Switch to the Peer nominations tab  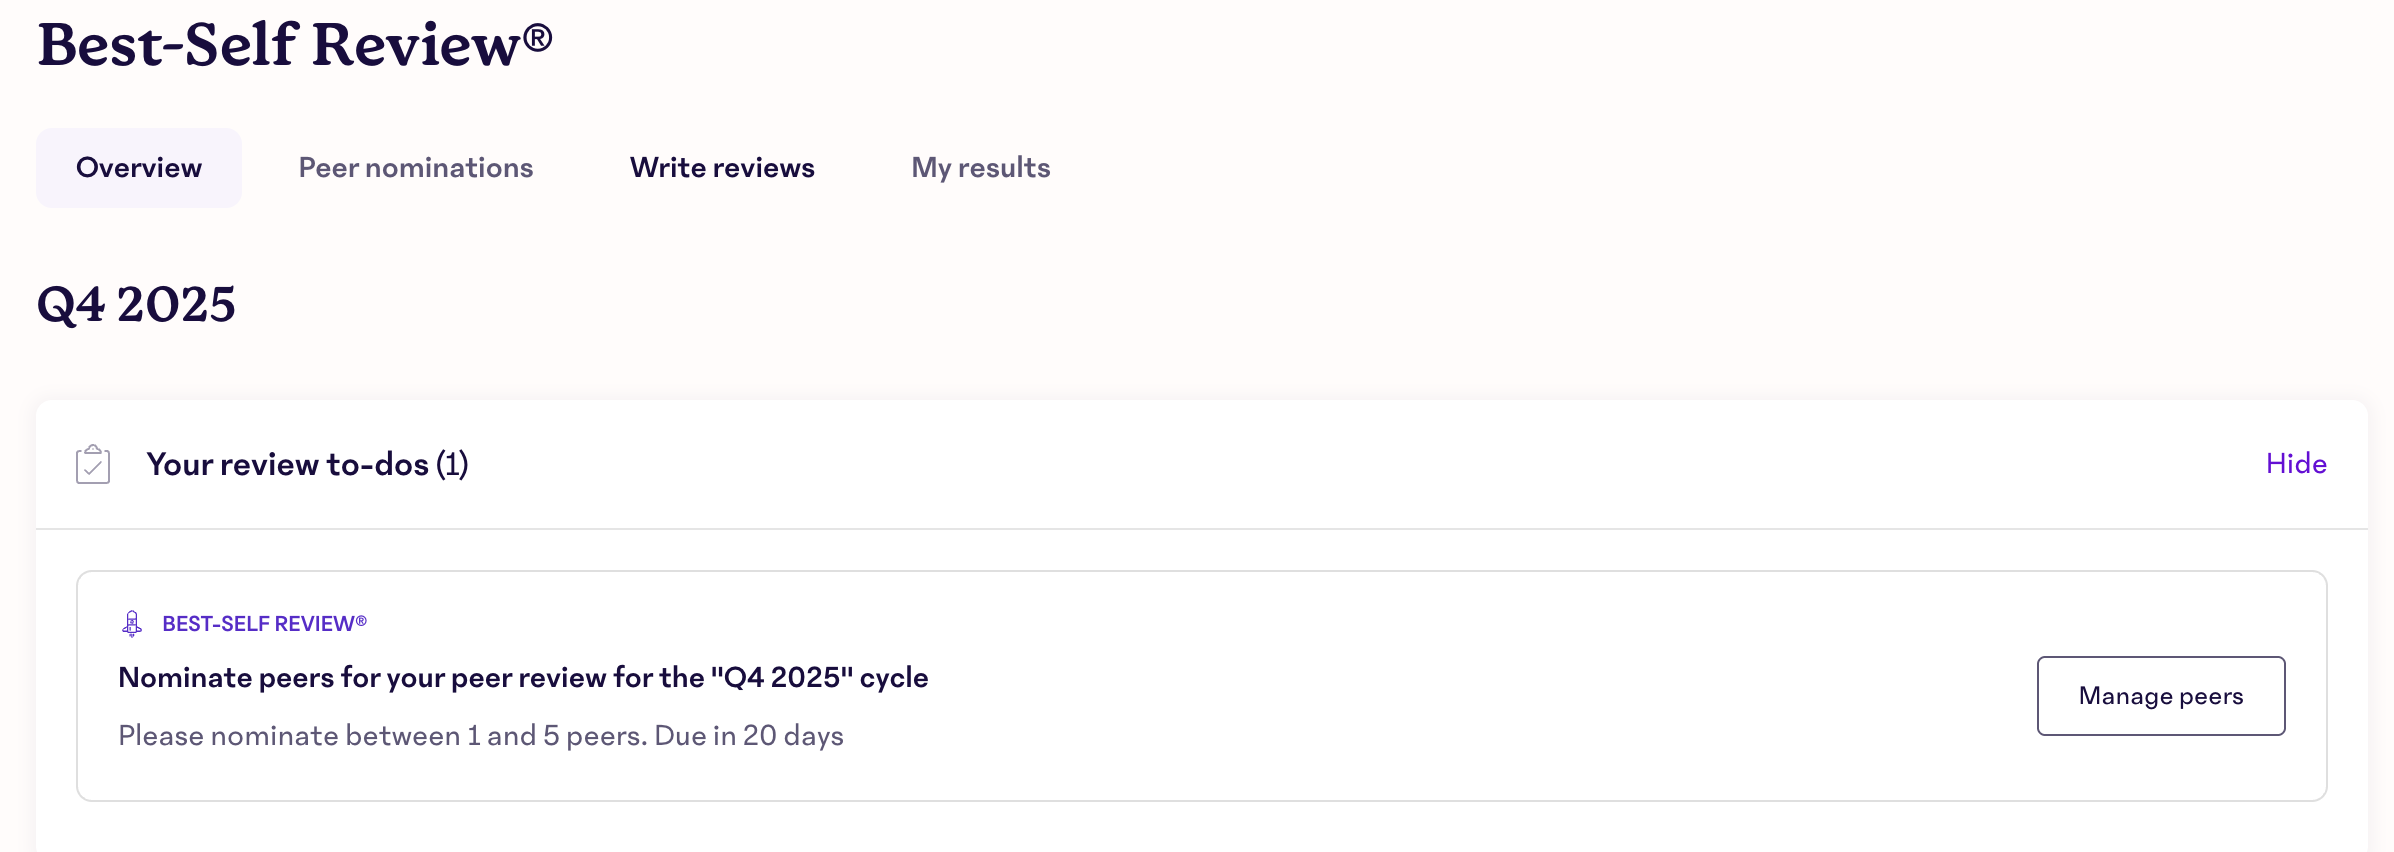(415, 167)
